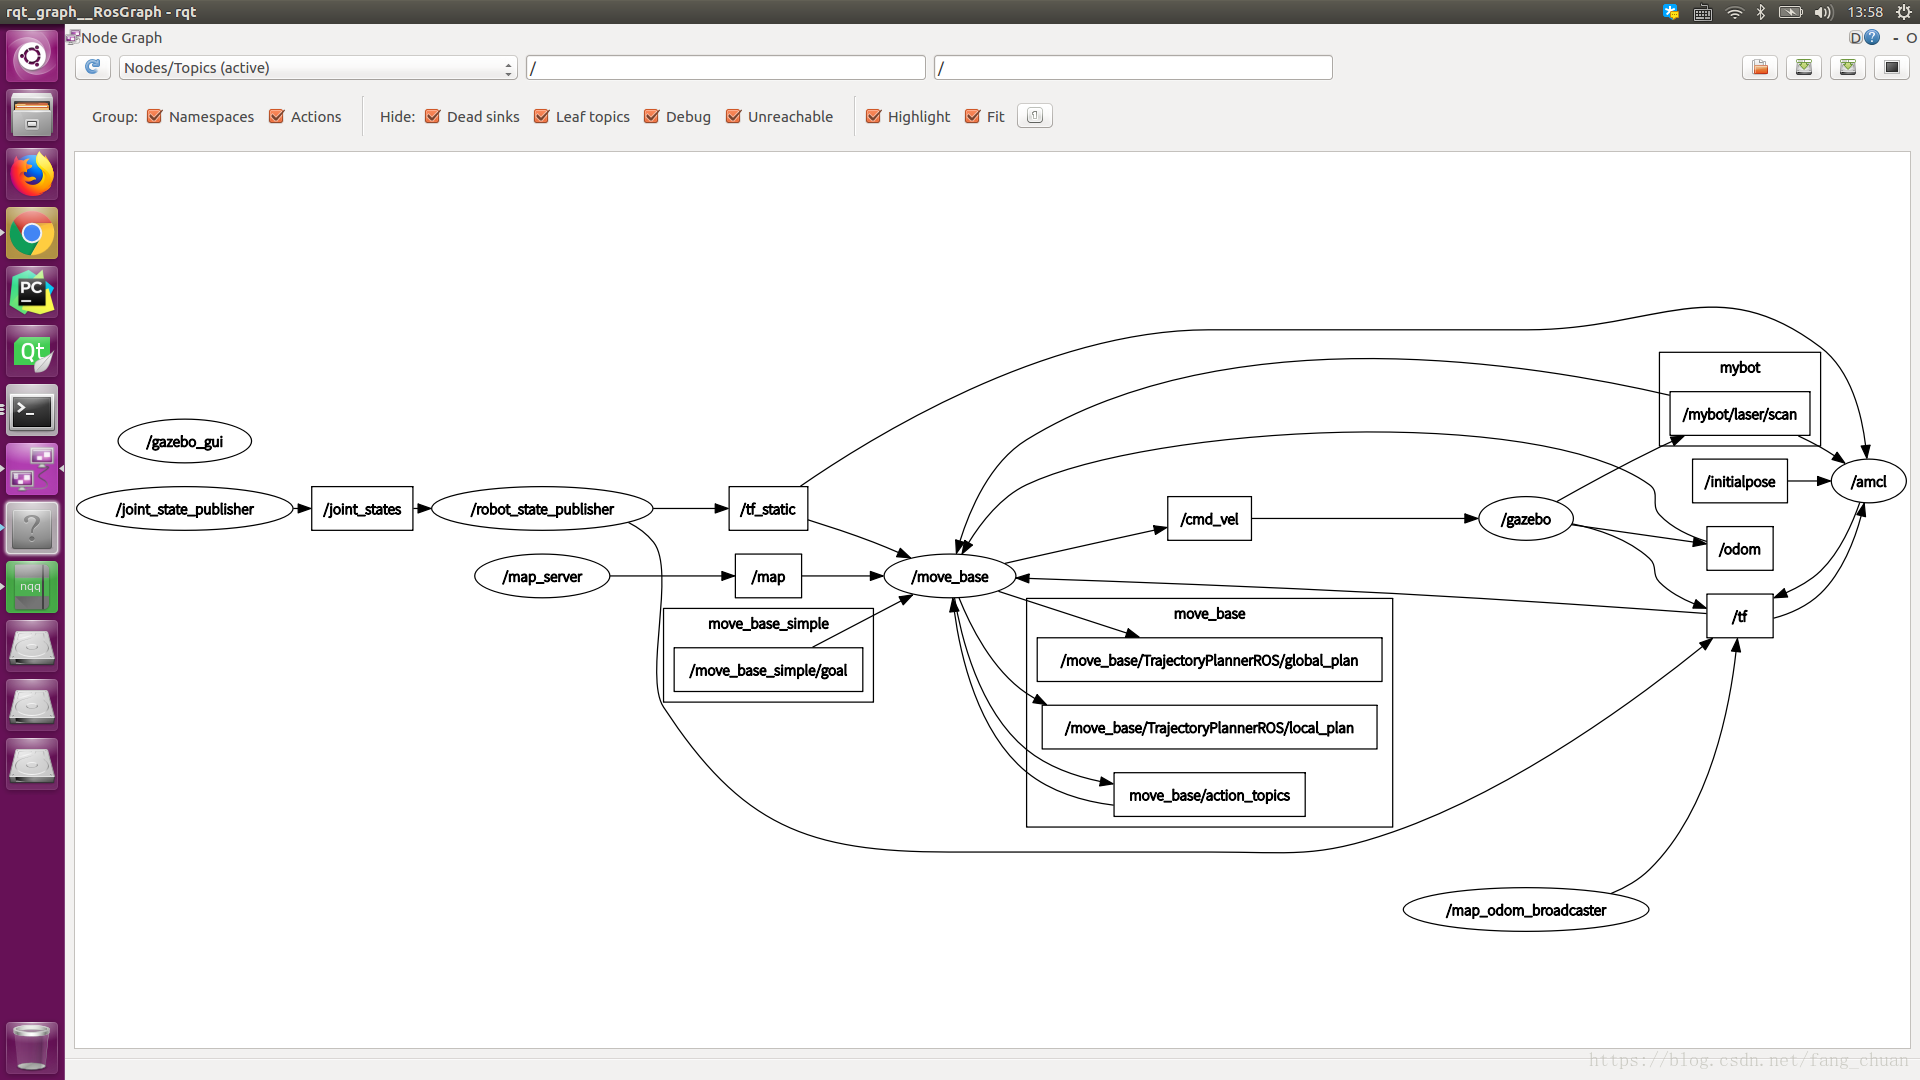Select the Node Graph menu item
The image size is (1920, 1080).
coord(120,37)
